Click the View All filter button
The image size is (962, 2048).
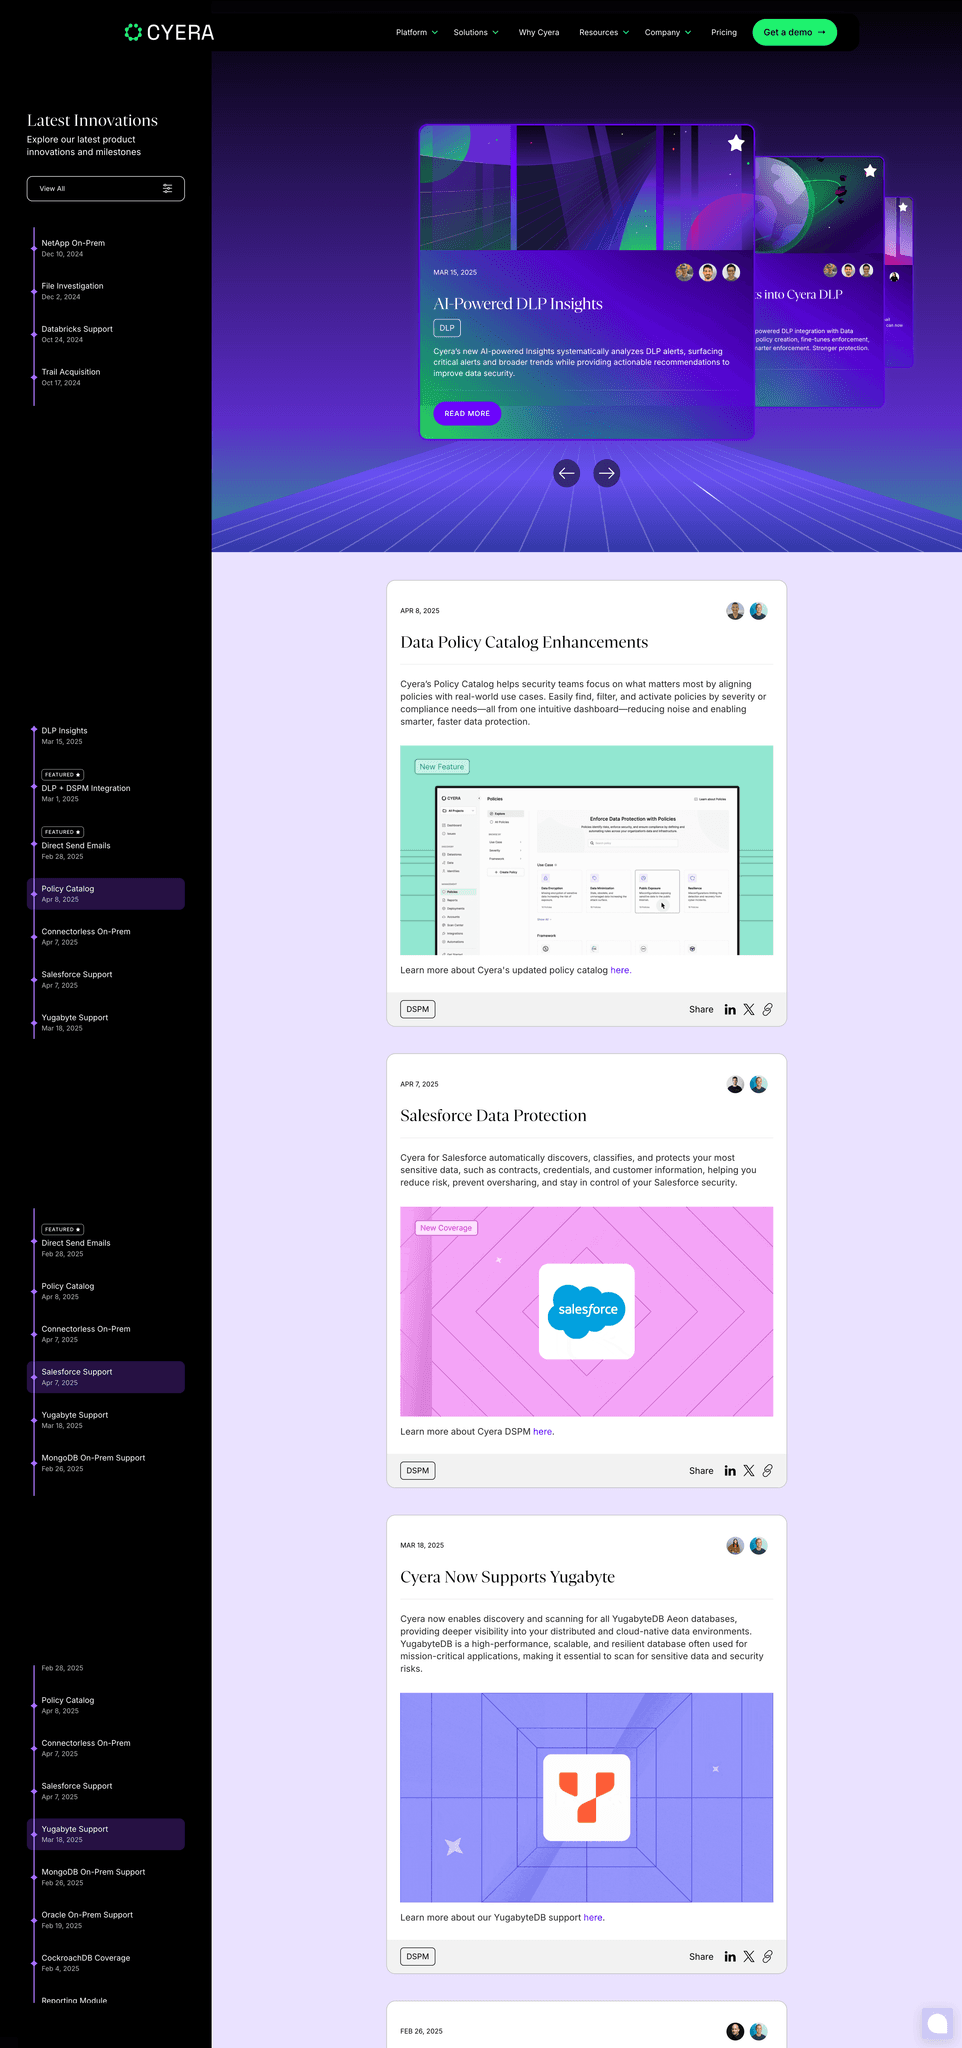106,188
